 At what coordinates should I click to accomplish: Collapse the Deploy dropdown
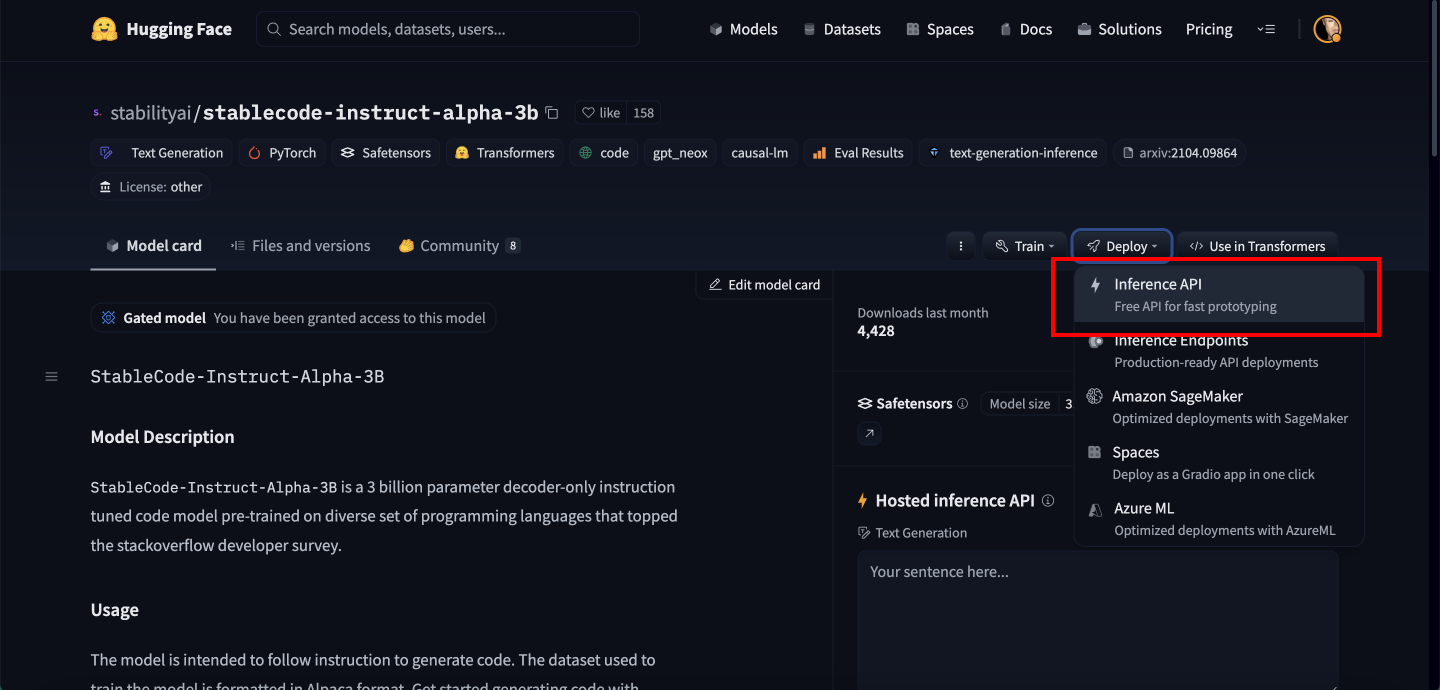[1124, 246]
